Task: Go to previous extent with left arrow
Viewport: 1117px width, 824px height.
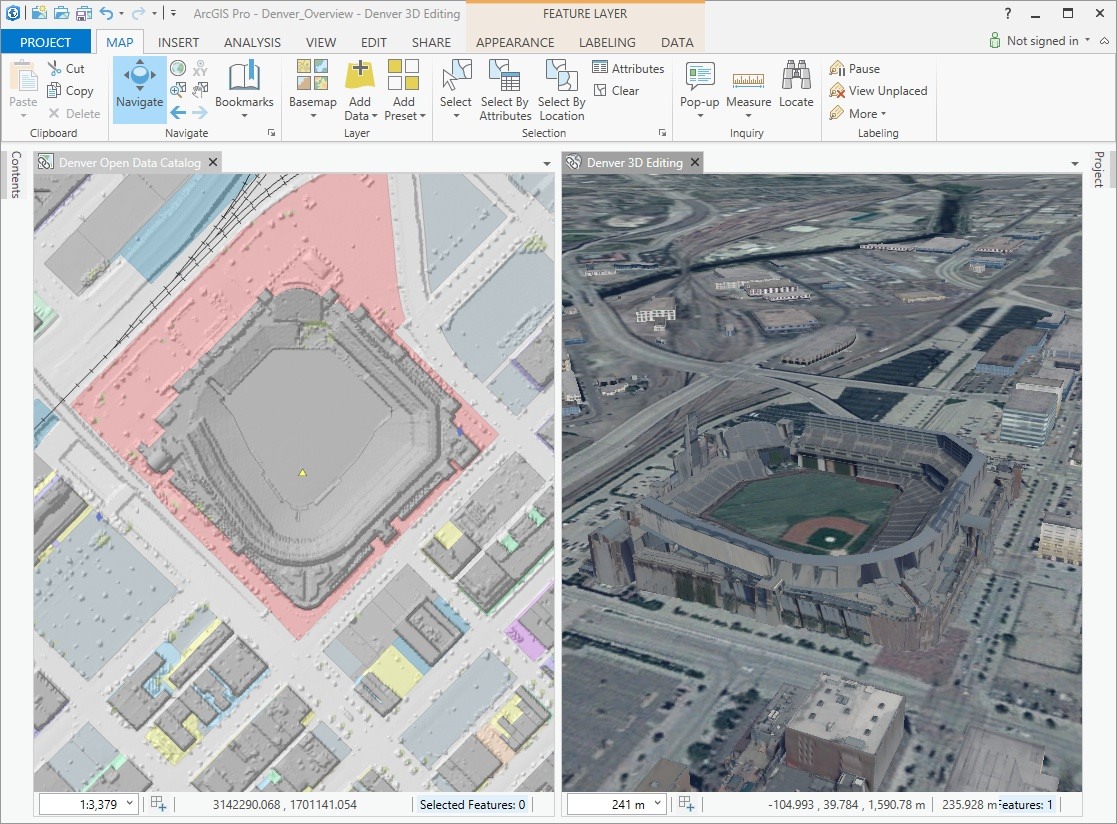Action: [x=178, y=112]
